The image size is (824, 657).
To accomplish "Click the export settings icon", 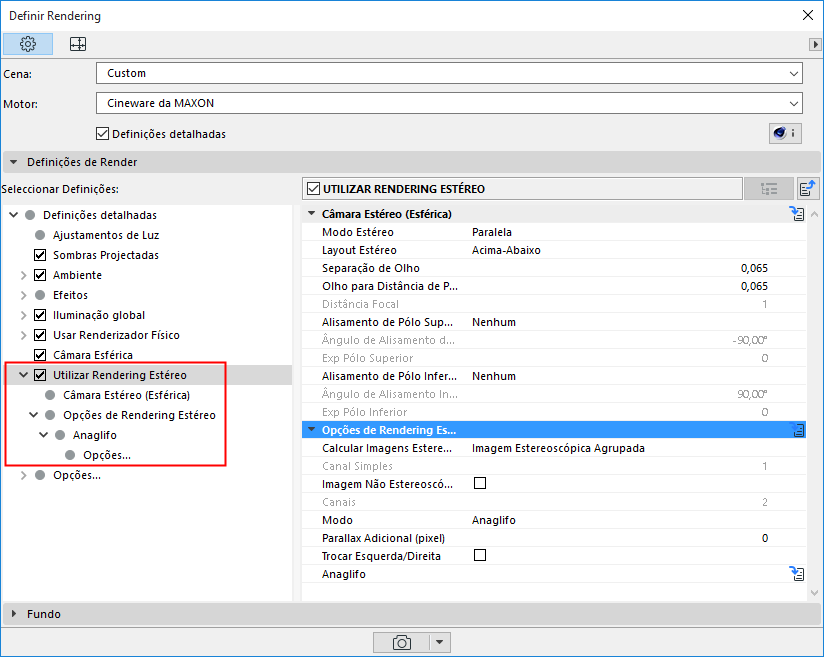I will click(x=807, y=188).
